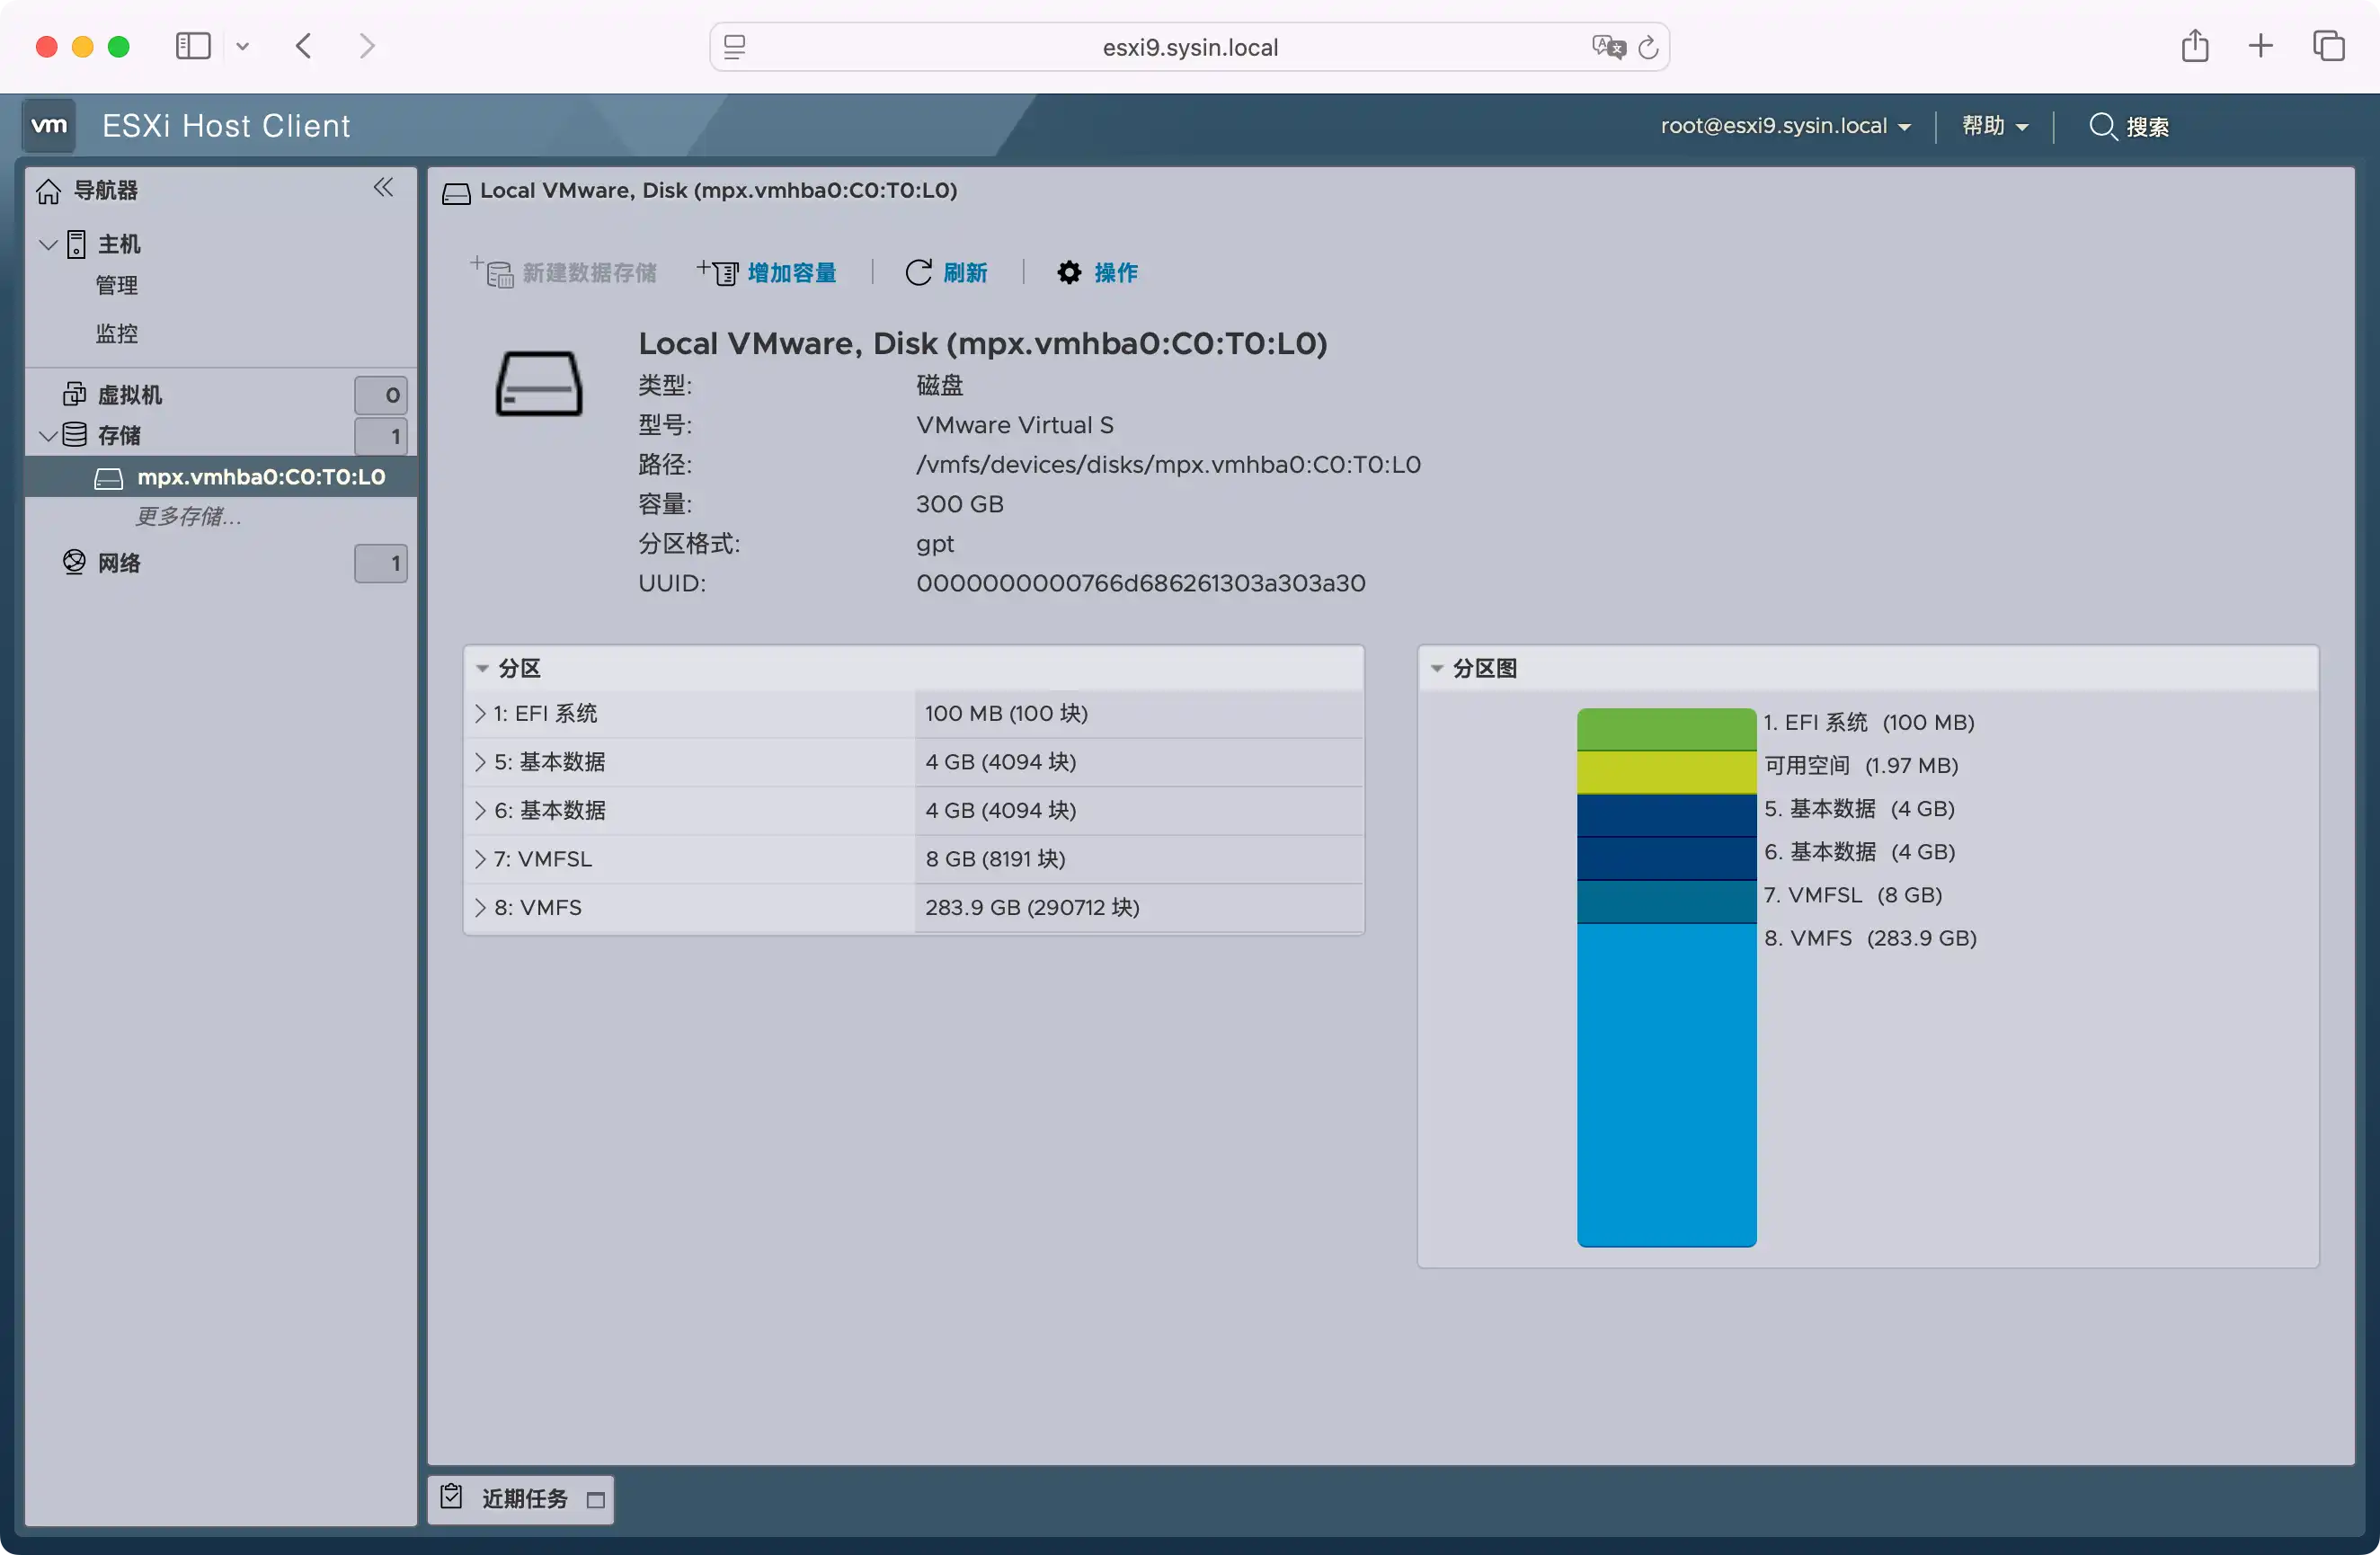Open the root@esxi9.sysin.local user dropdown

coord(1787,125)
